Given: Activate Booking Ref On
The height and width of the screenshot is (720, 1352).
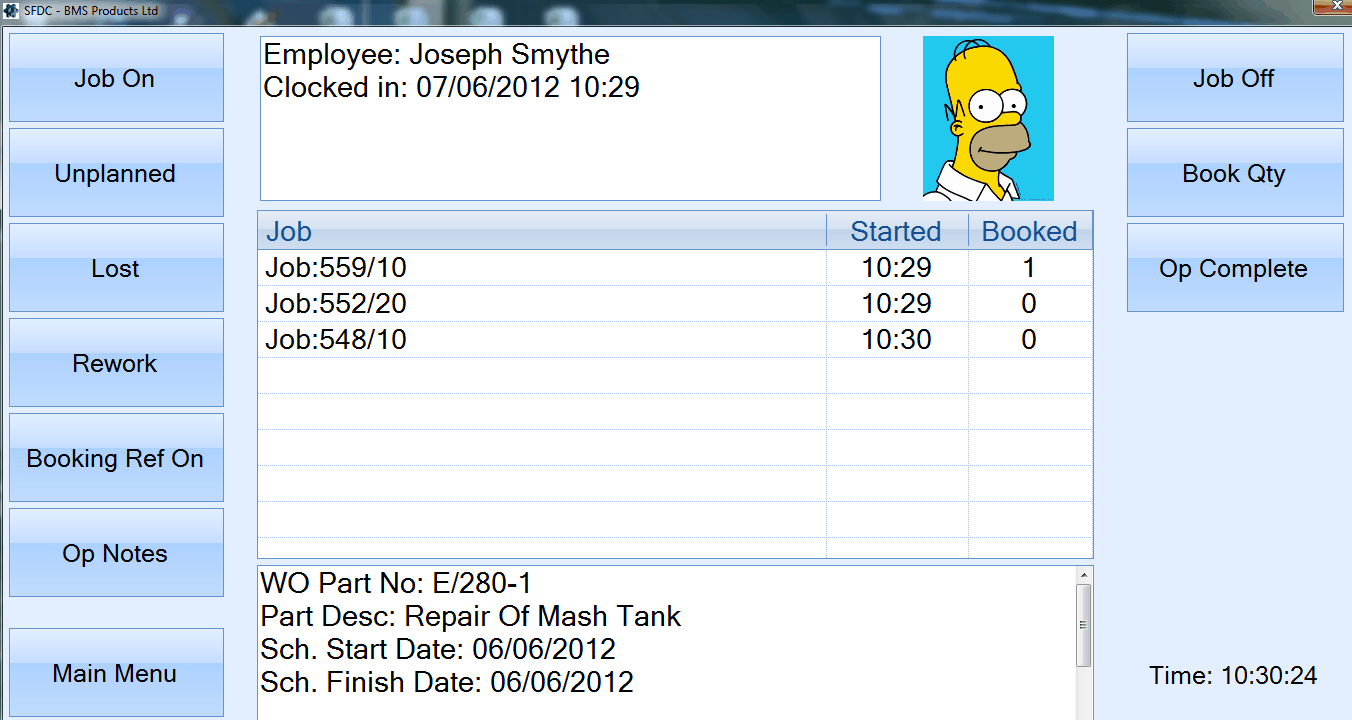Looking at the screenshot, I should pyautogui.click(x=116, y=458).
